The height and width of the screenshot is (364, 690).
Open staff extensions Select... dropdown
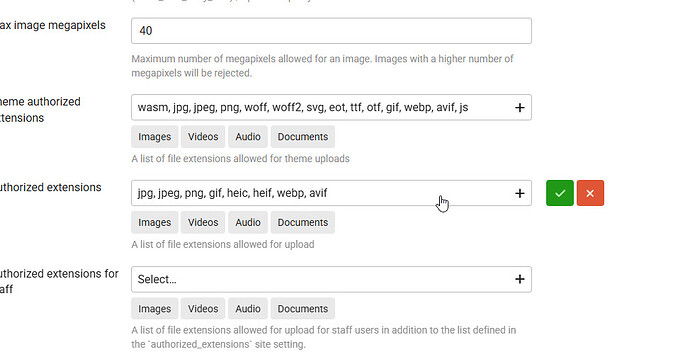[331, 279]
